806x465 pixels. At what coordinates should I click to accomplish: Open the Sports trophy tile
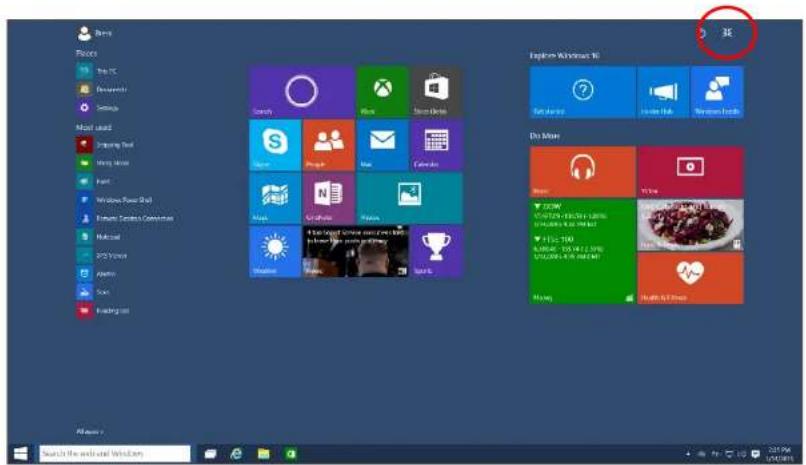[436, 252]
